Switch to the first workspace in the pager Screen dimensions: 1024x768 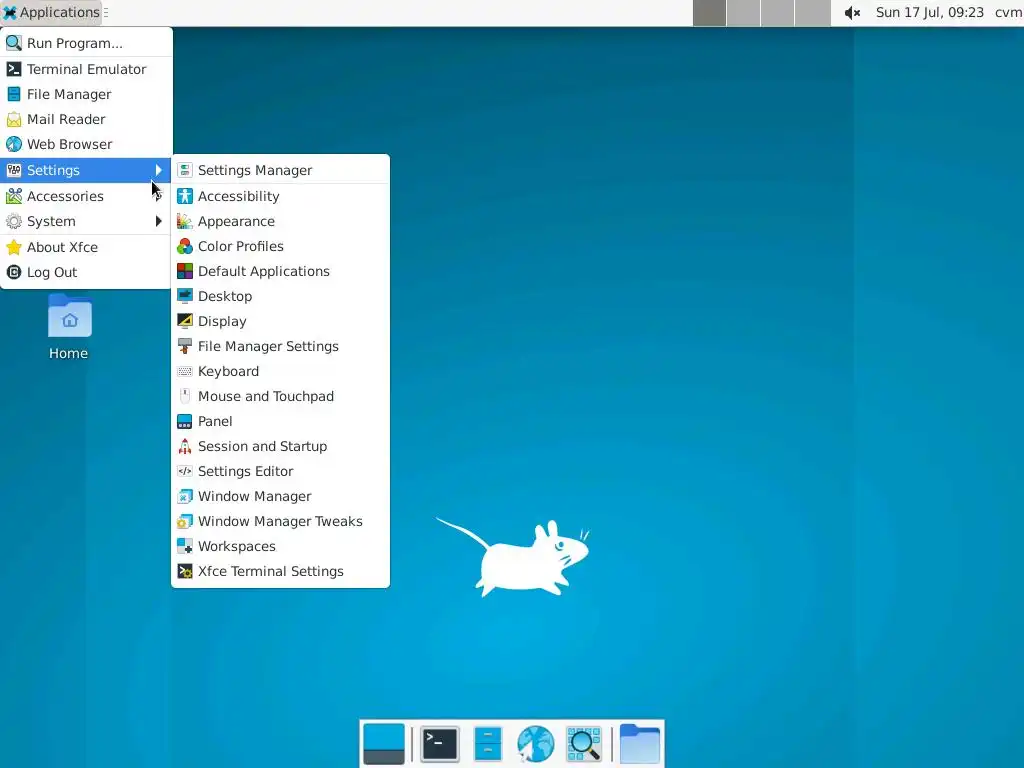[709, 13]
